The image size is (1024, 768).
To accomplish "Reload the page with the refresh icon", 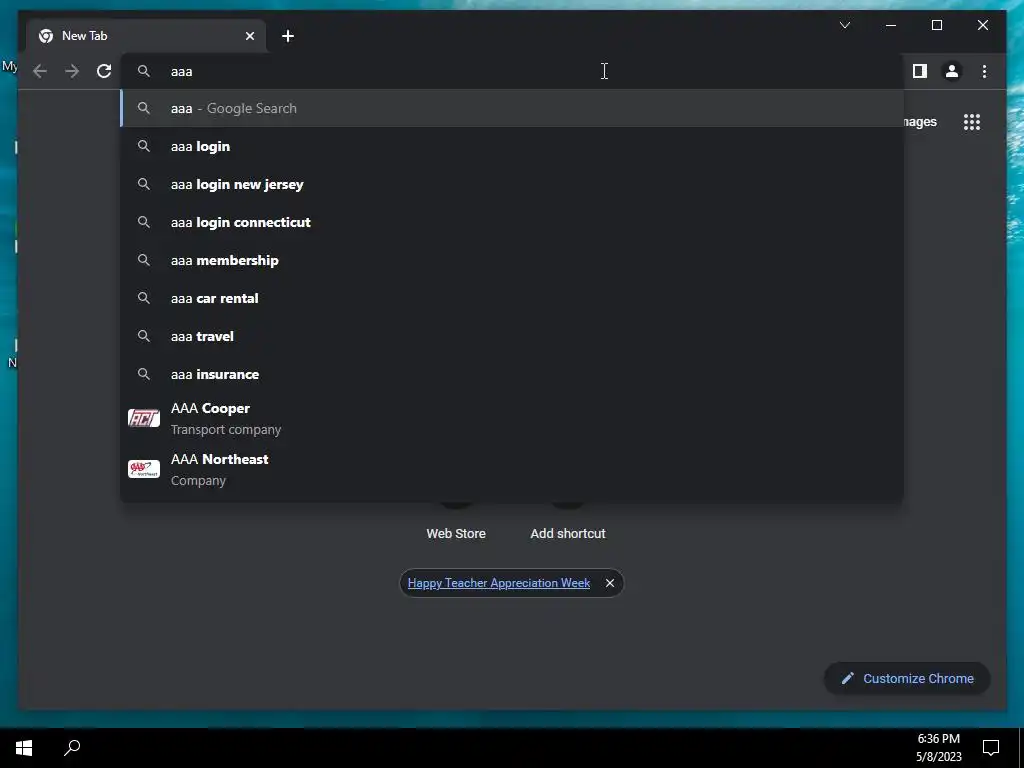I will (x=104, y=71).
